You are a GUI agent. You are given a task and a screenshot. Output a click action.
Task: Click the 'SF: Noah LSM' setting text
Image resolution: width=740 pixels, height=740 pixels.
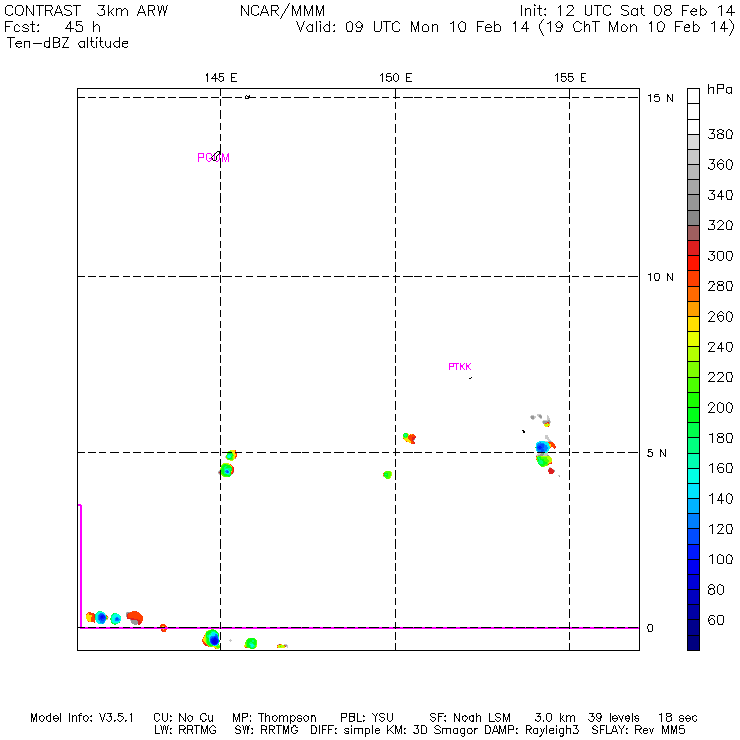click(x=470, y=718)
